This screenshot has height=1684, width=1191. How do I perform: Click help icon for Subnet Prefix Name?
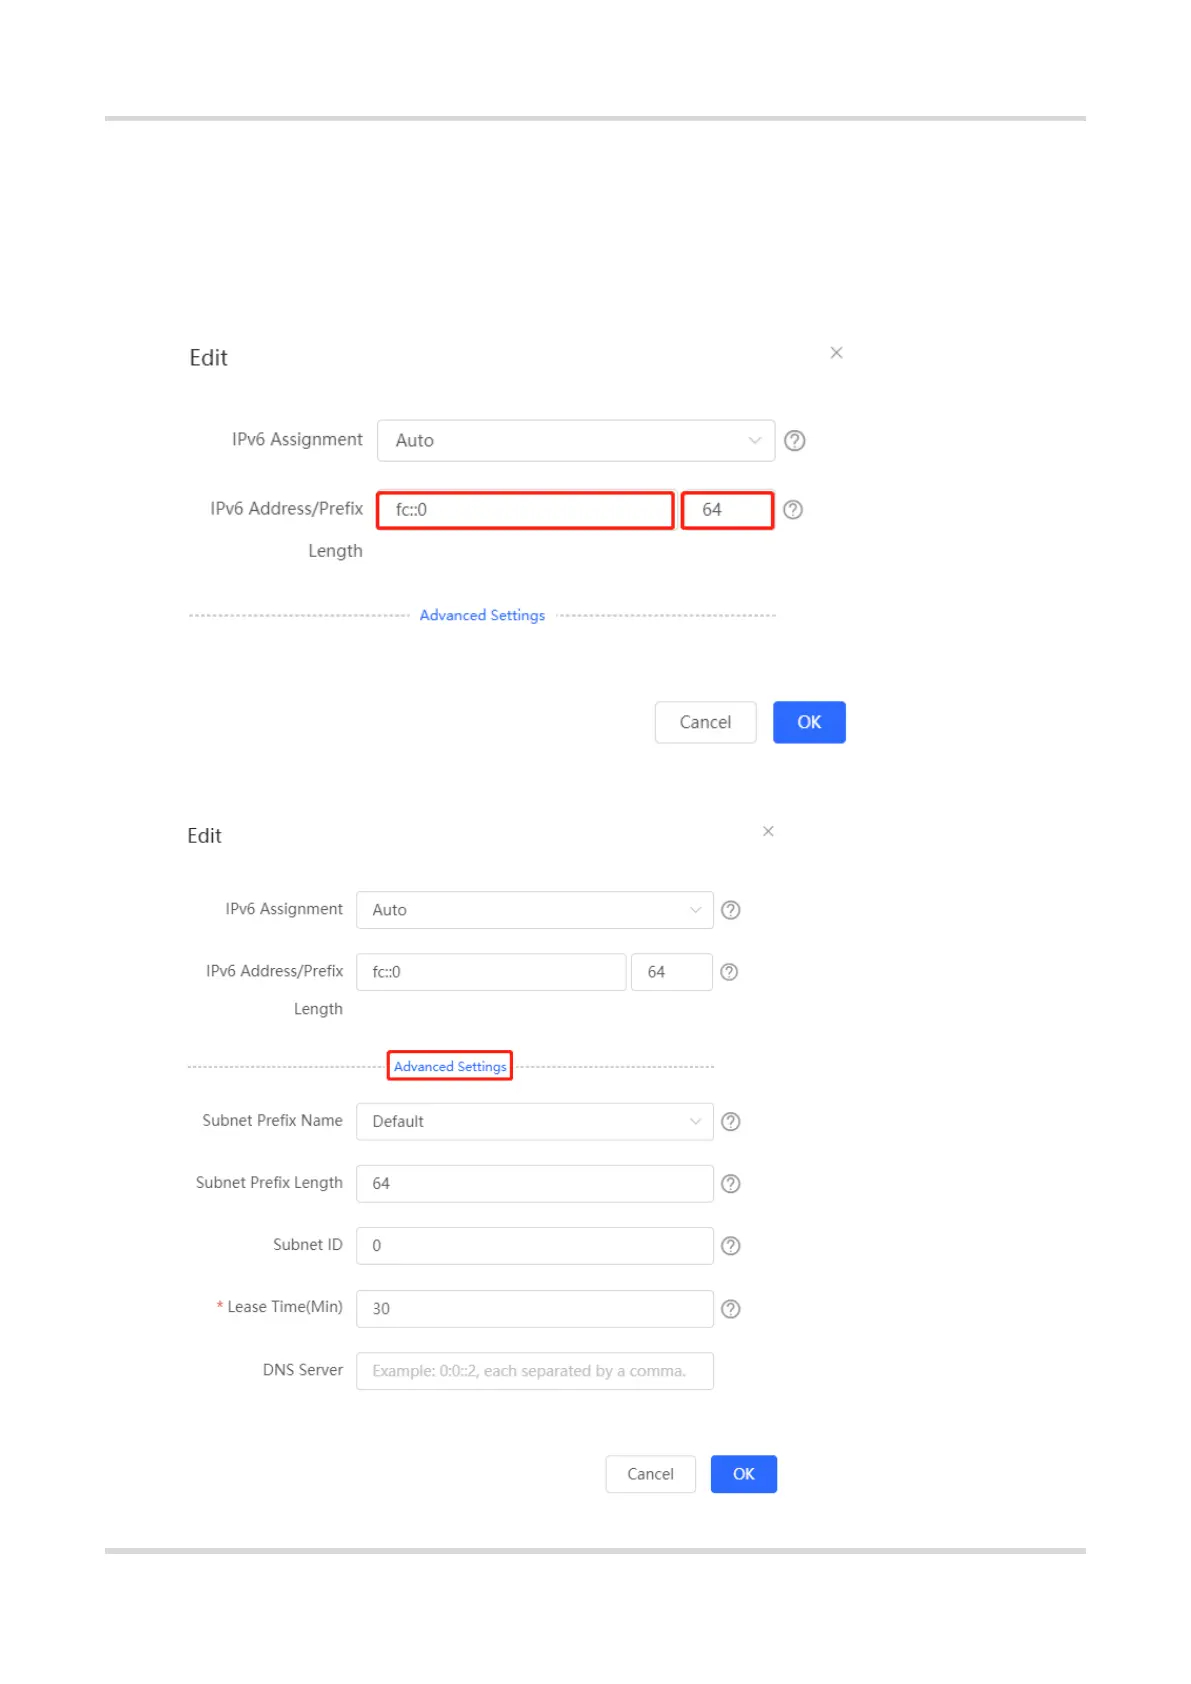click(x=731, y=1122)
